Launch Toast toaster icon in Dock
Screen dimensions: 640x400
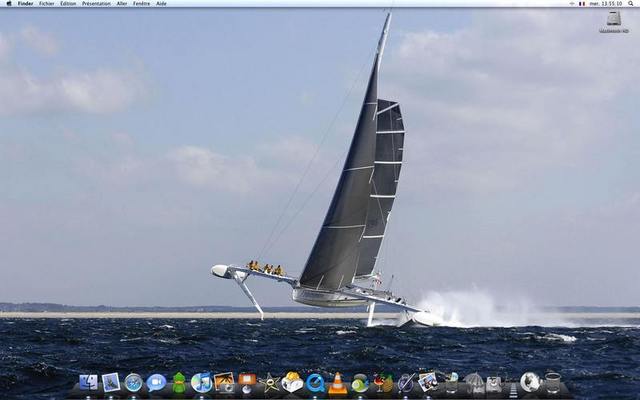click(292, 382)
